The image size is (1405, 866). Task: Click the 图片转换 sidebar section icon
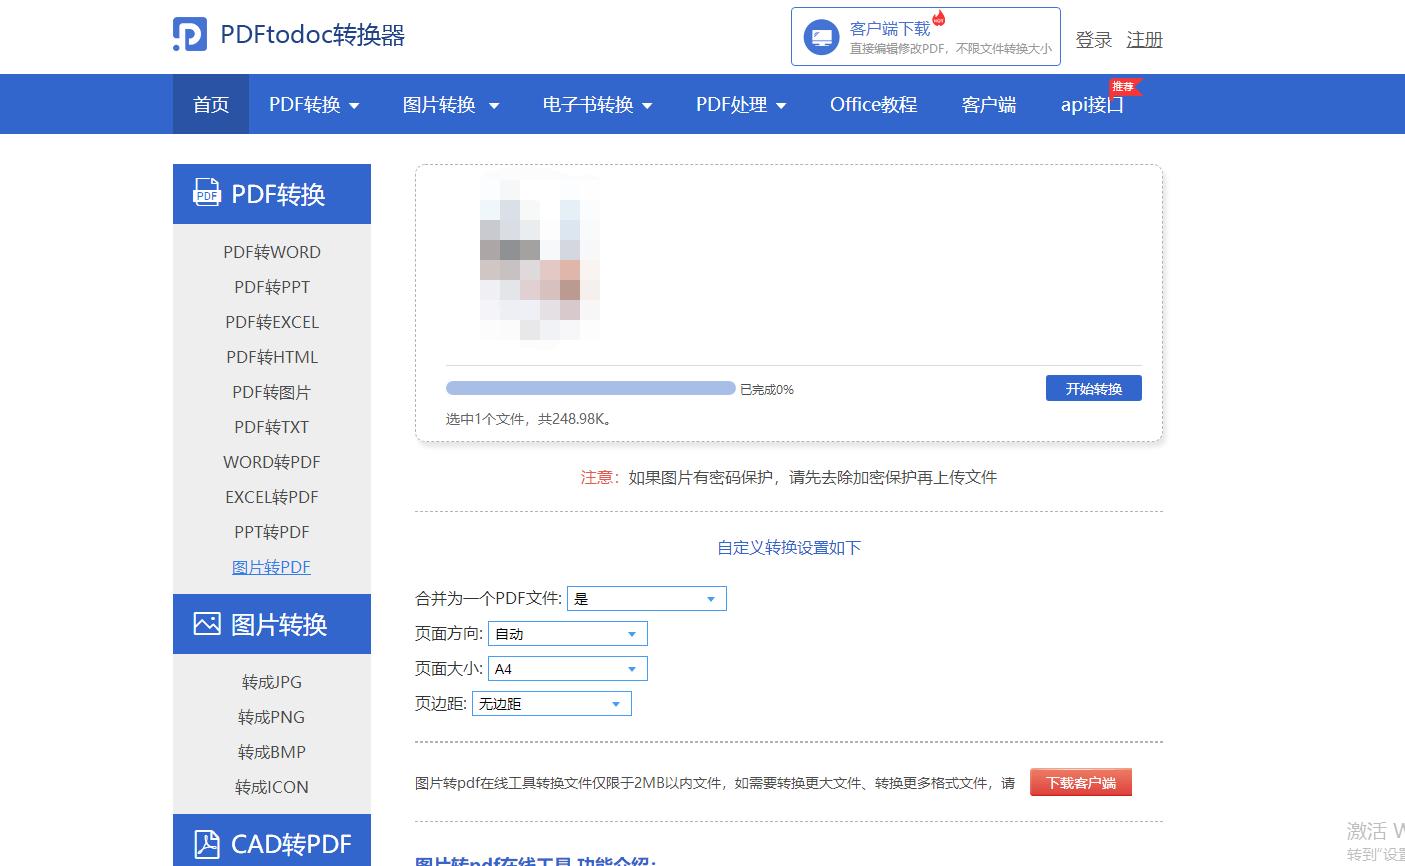click(206, 623)
